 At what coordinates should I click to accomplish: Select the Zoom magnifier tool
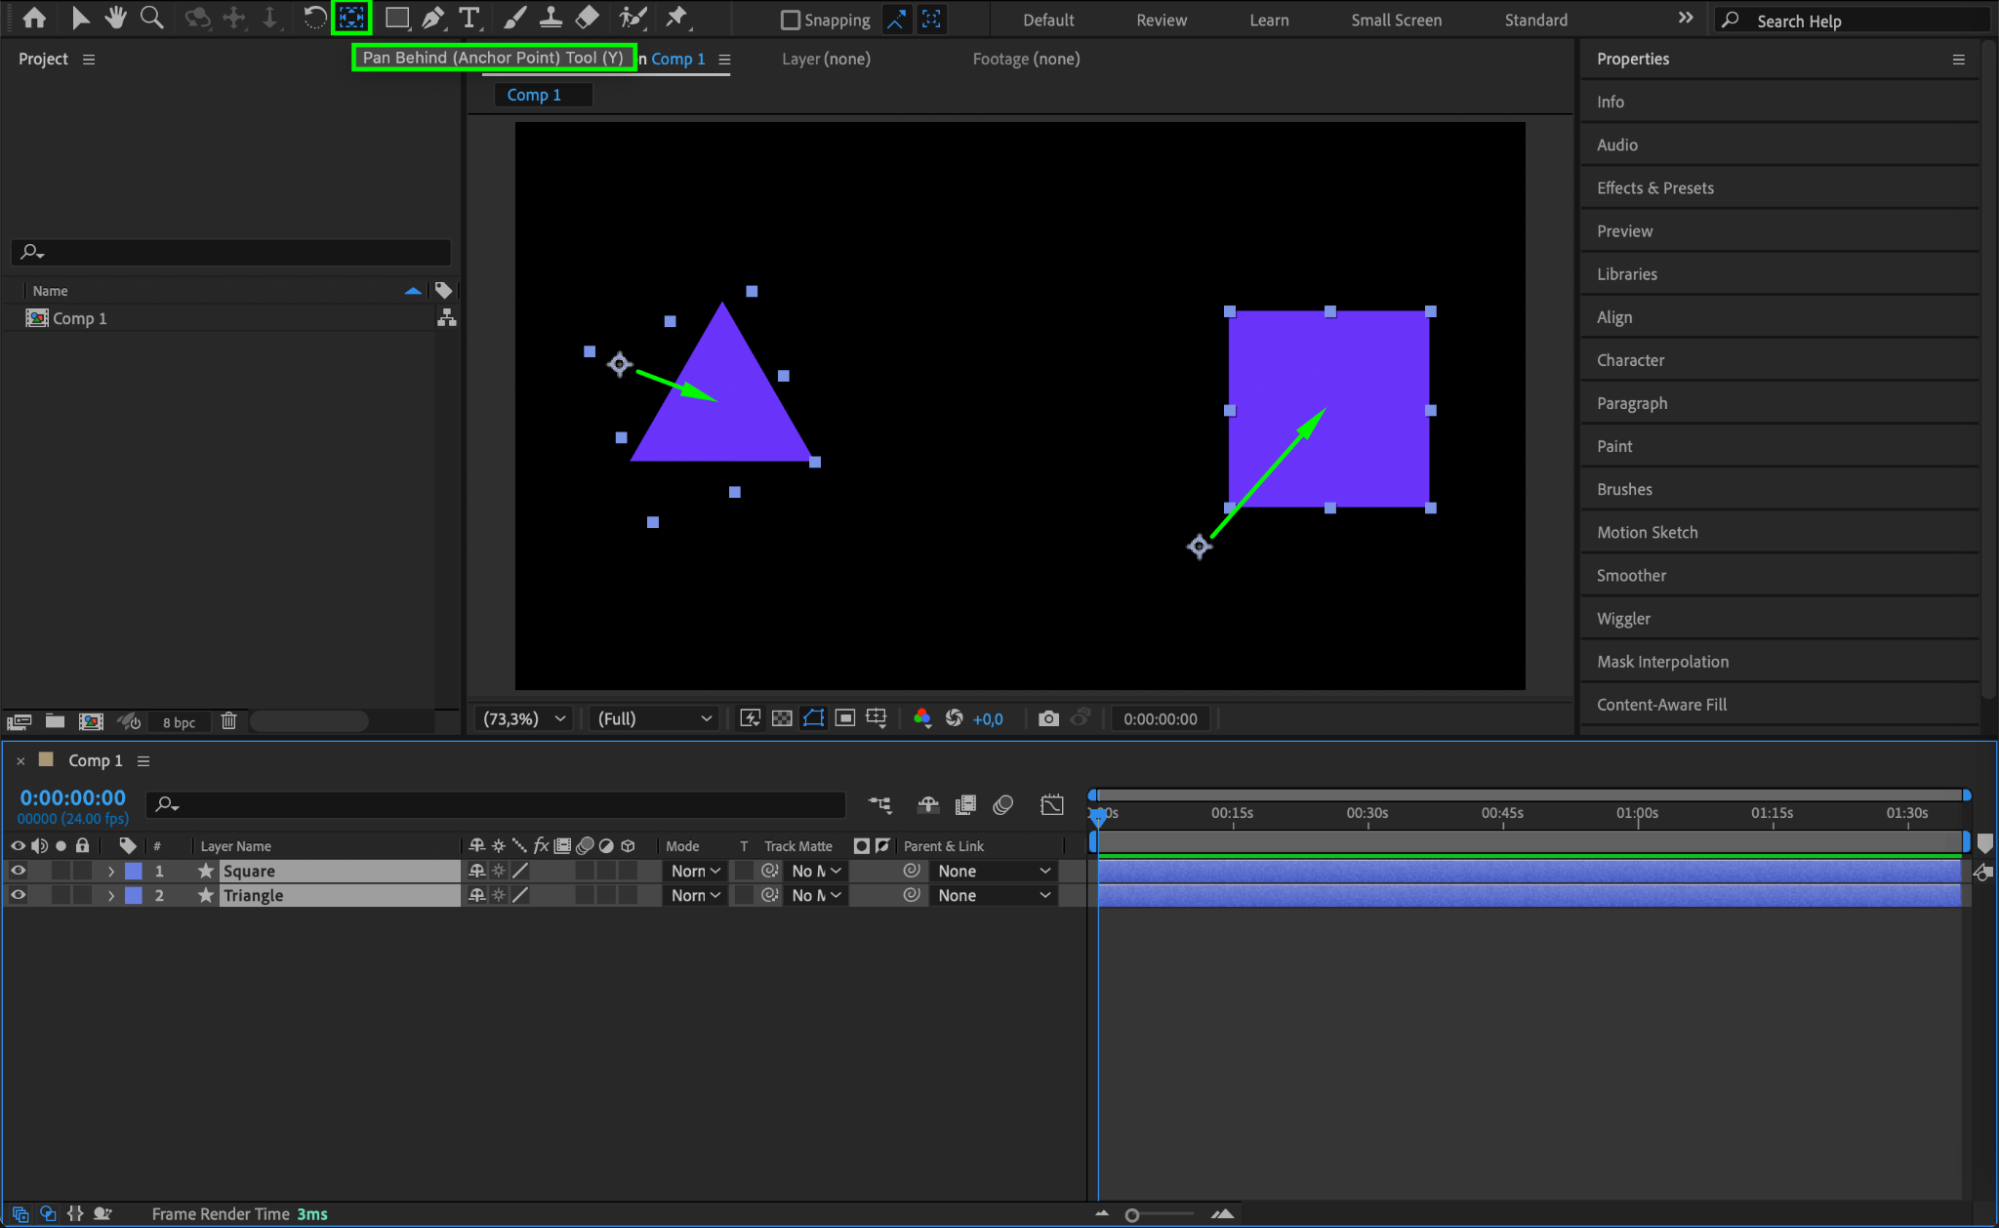point(152,17)
